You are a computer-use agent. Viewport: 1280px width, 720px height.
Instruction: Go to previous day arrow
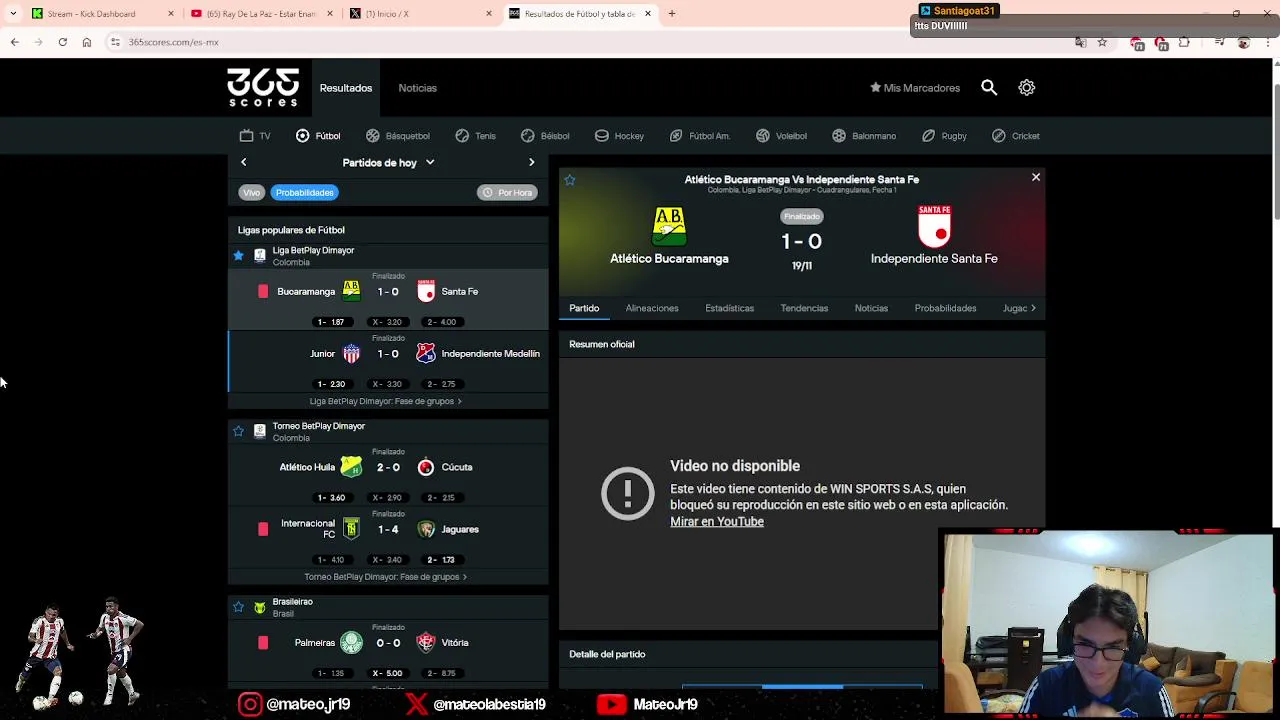pos(243,162)
